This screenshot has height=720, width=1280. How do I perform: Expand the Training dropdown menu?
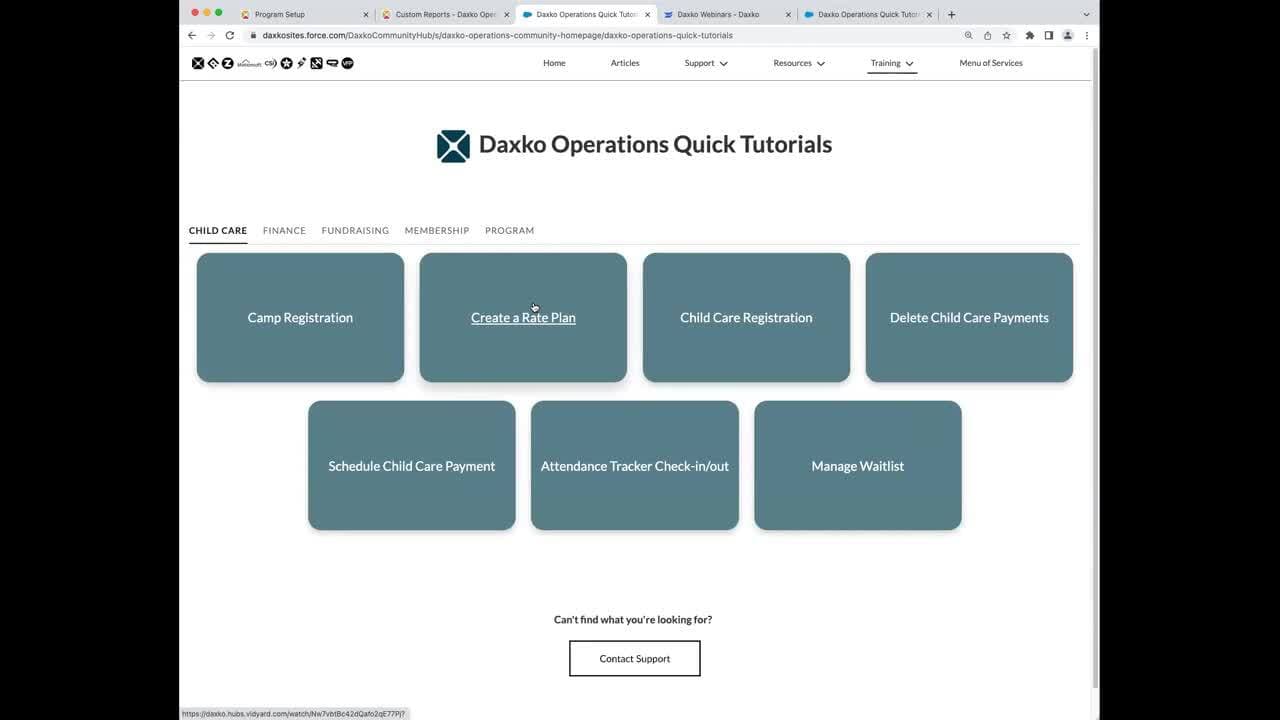coord(891,63)
